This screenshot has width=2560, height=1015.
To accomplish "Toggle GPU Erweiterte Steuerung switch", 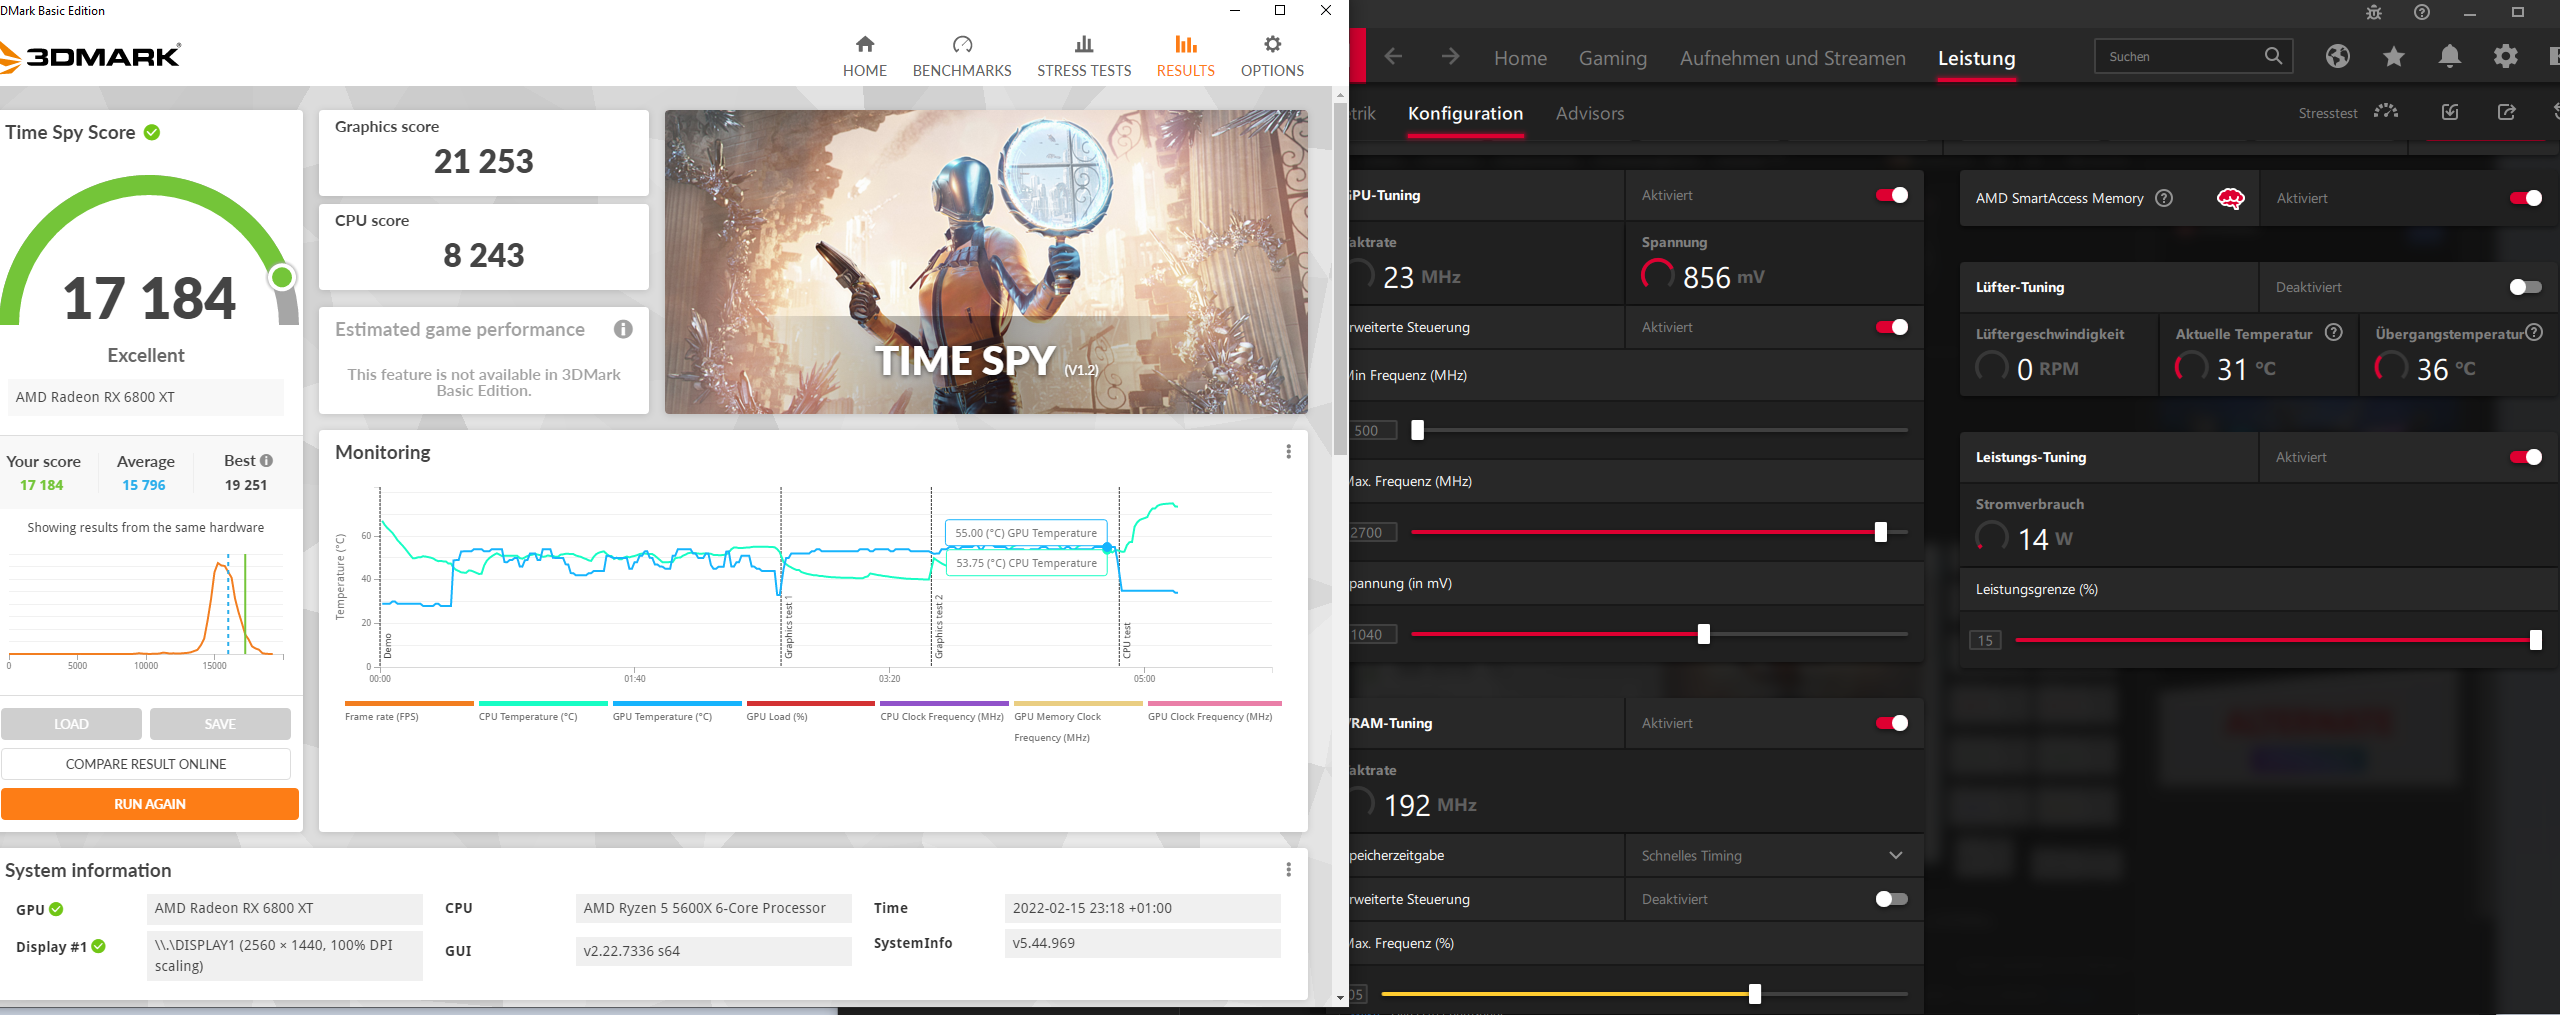I will 1891,327.
